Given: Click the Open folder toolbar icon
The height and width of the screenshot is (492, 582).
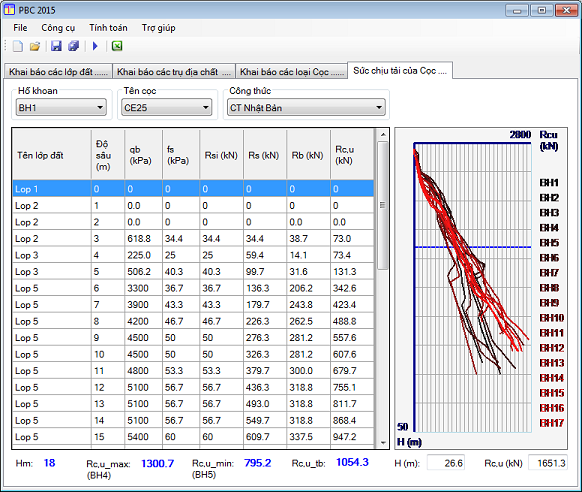Looking at the screenshot, I should pos(35,46).
